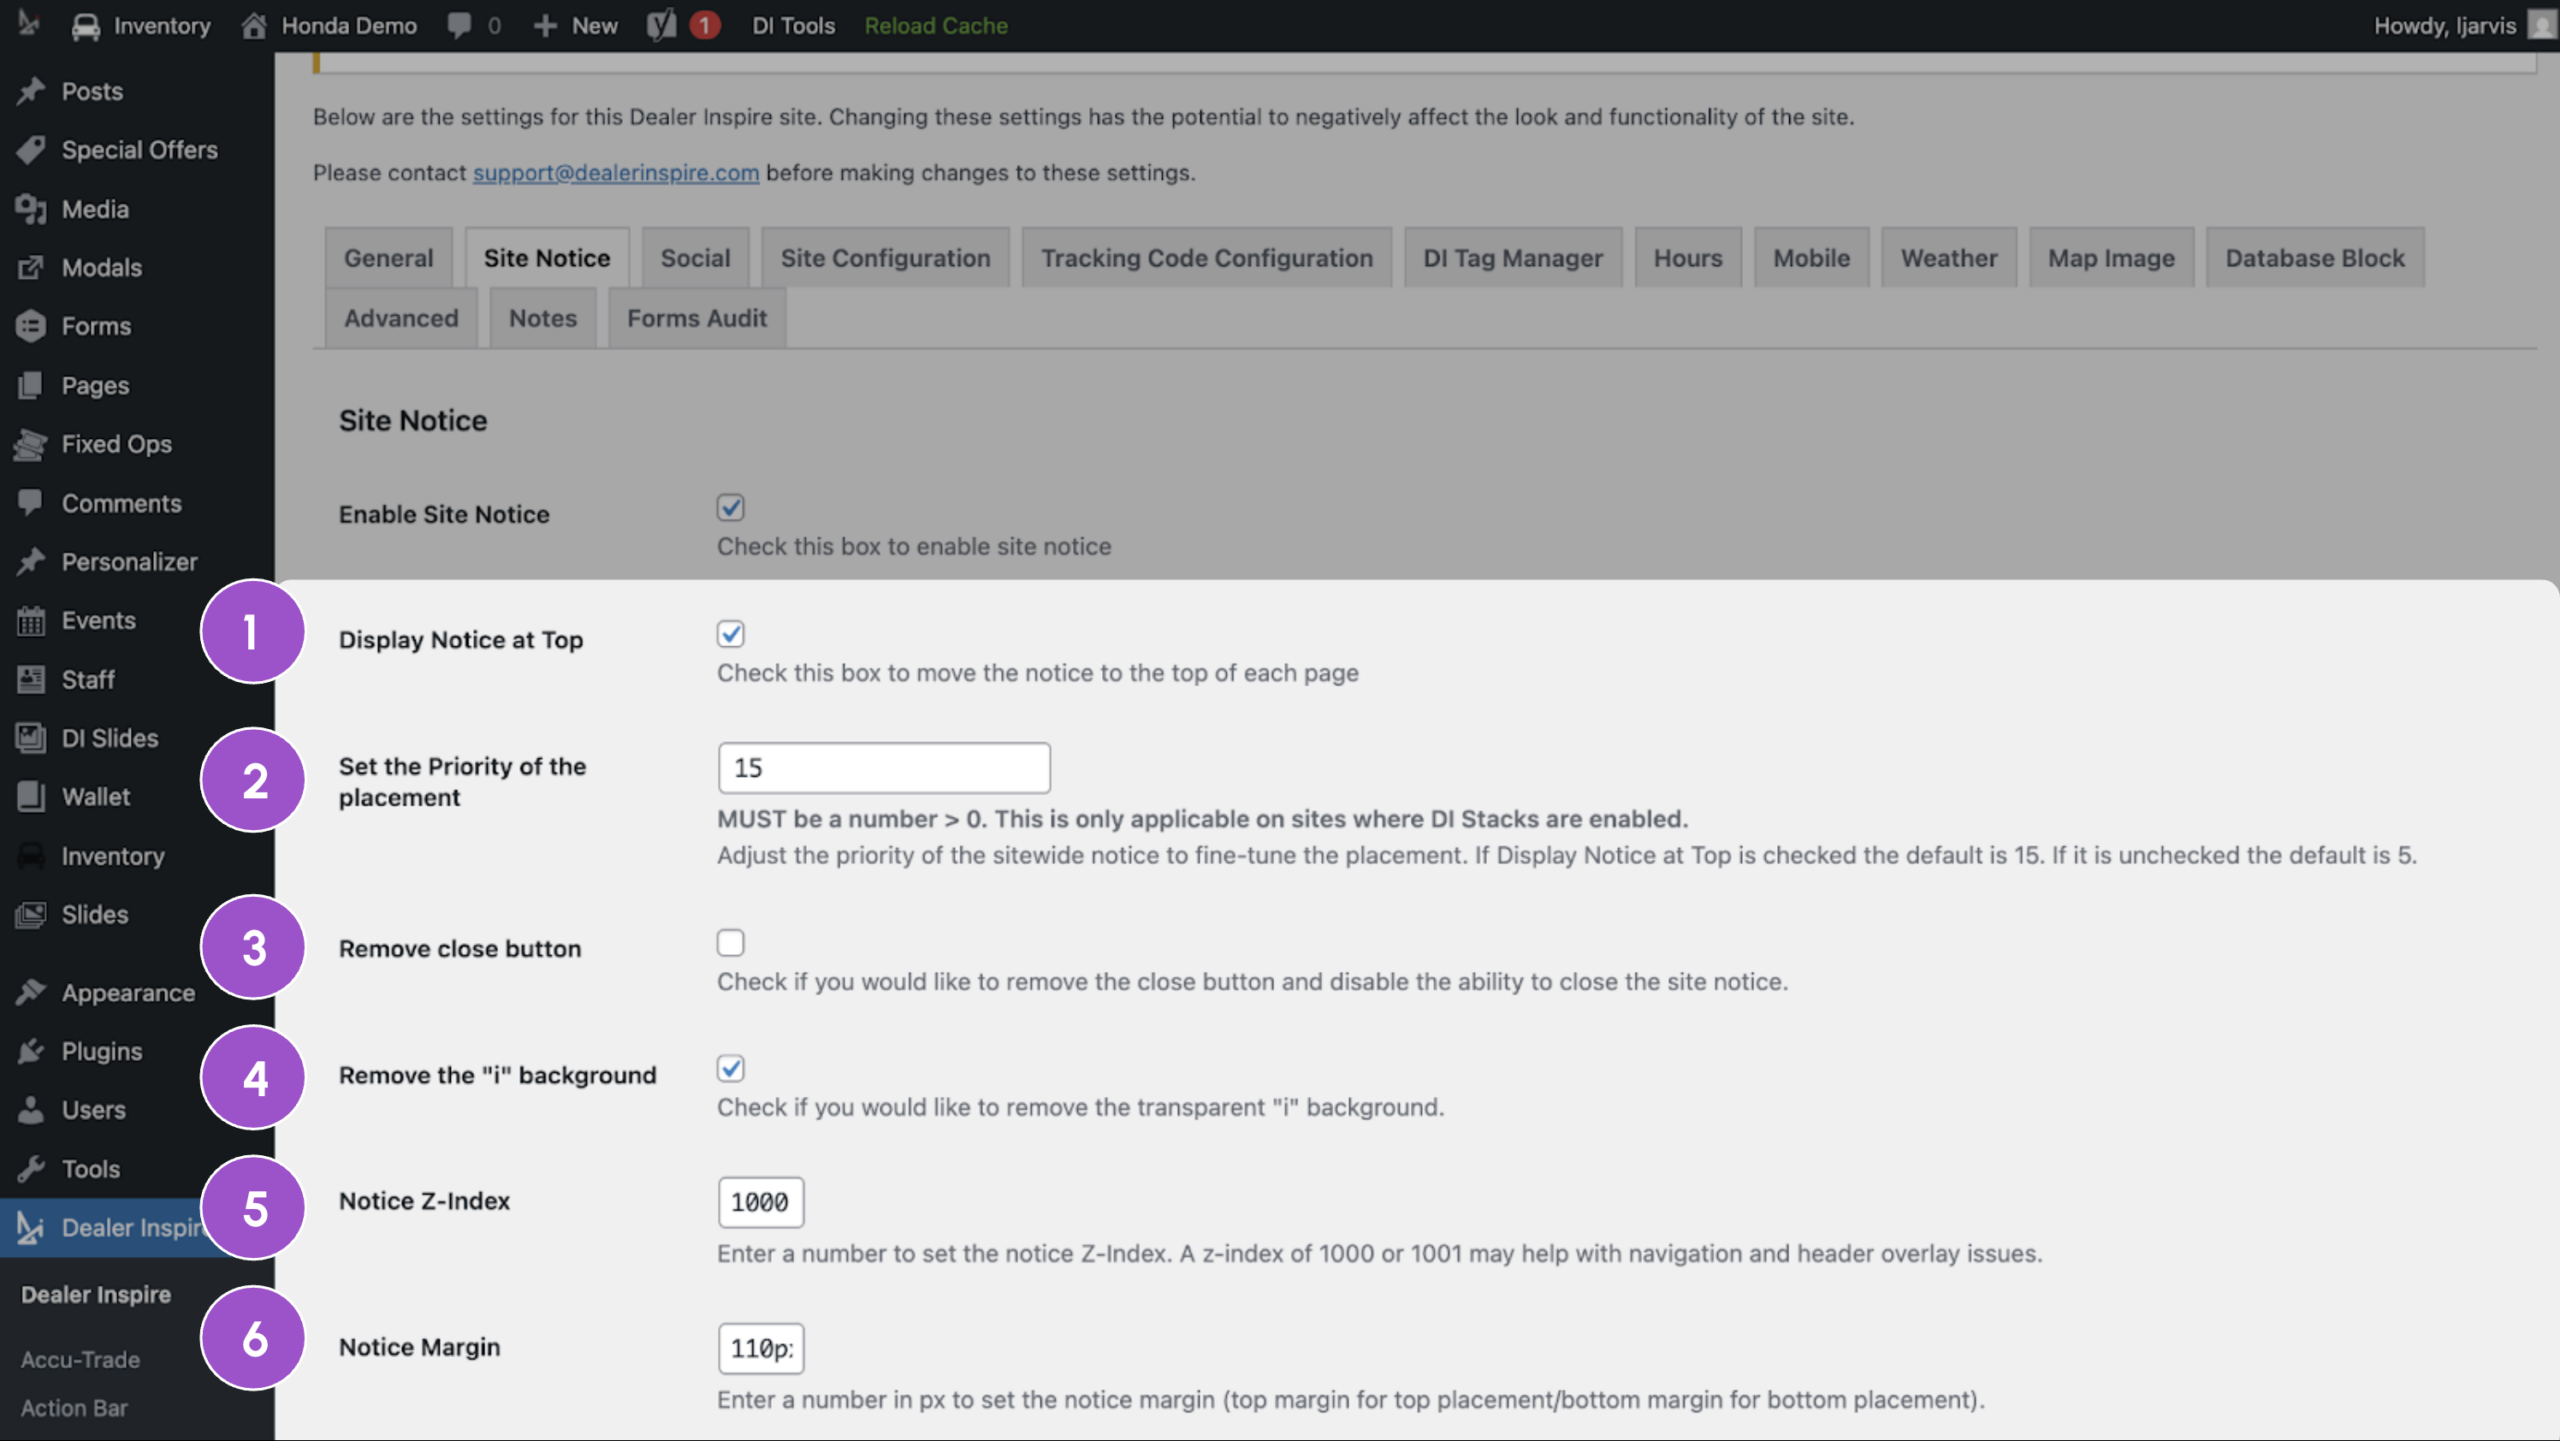Click the Yoast notification badge showing 1
2560x1441 pixels.
(x=705, y=25)
